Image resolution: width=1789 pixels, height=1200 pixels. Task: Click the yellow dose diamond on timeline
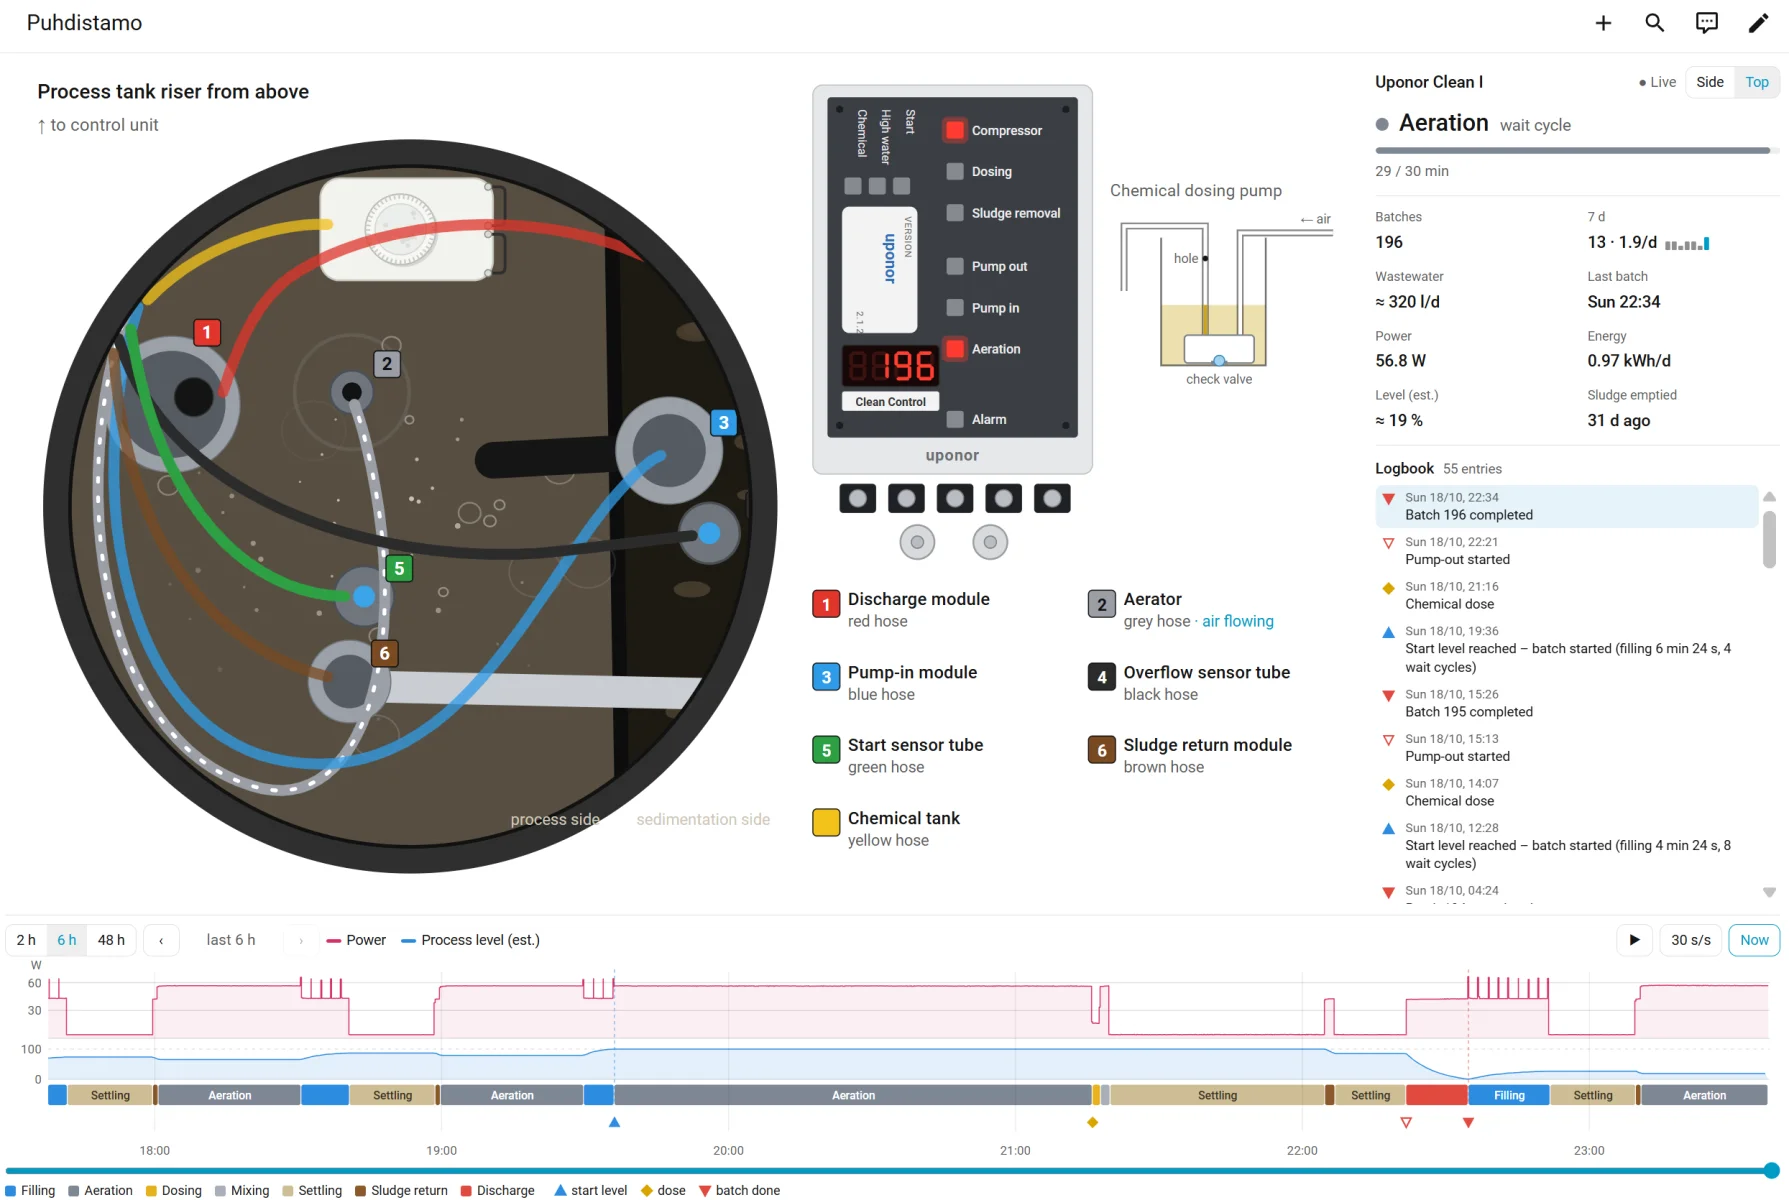click(1092, 1122)
